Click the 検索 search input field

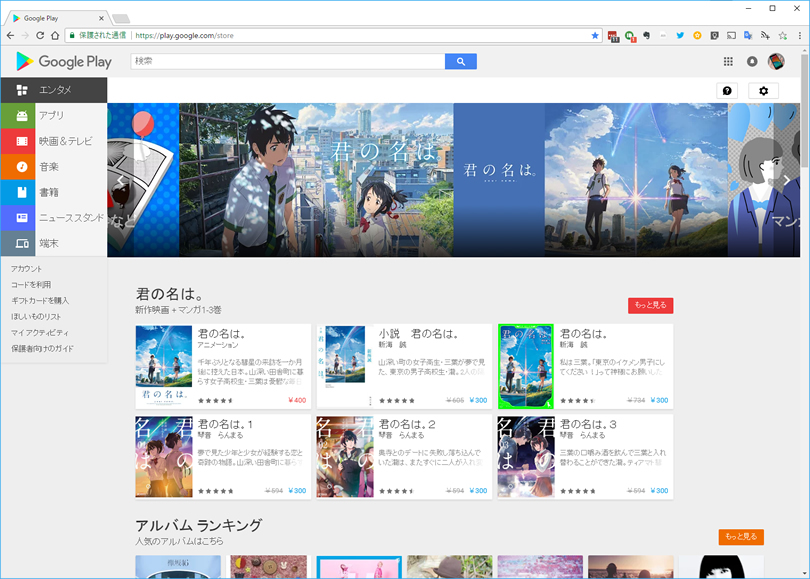point(288,61)
